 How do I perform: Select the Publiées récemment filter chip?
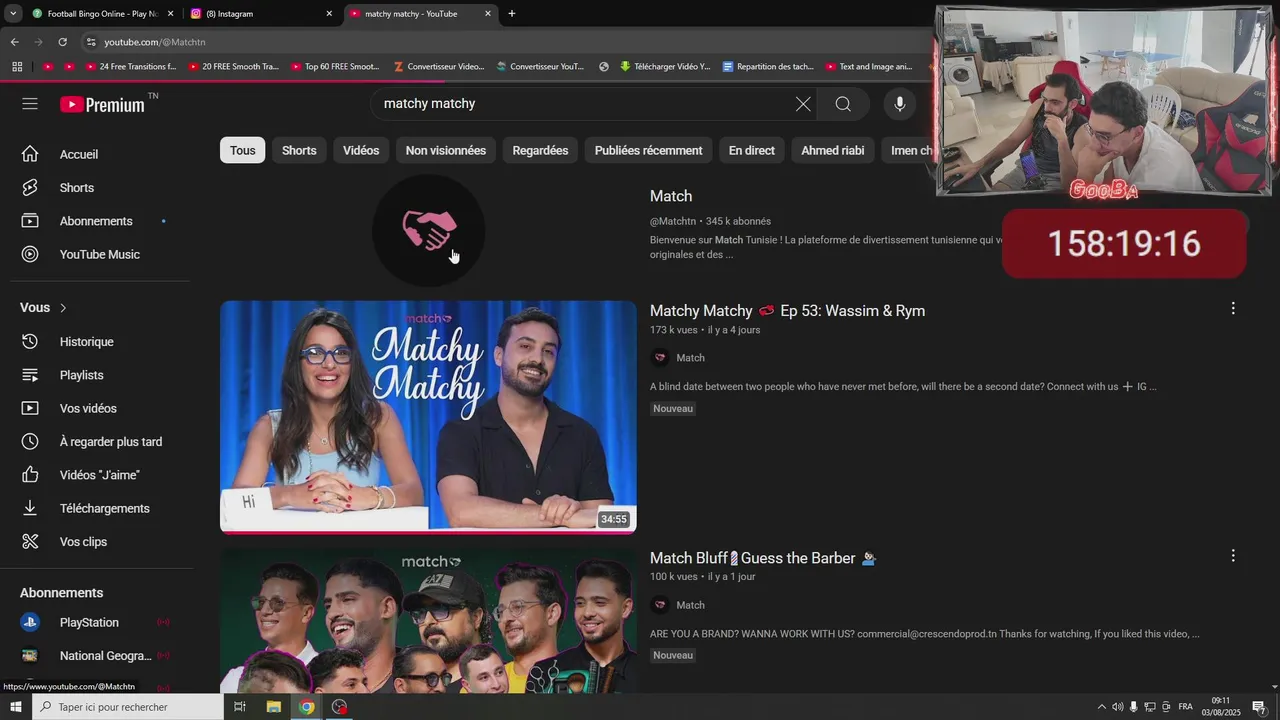[648, 150]
